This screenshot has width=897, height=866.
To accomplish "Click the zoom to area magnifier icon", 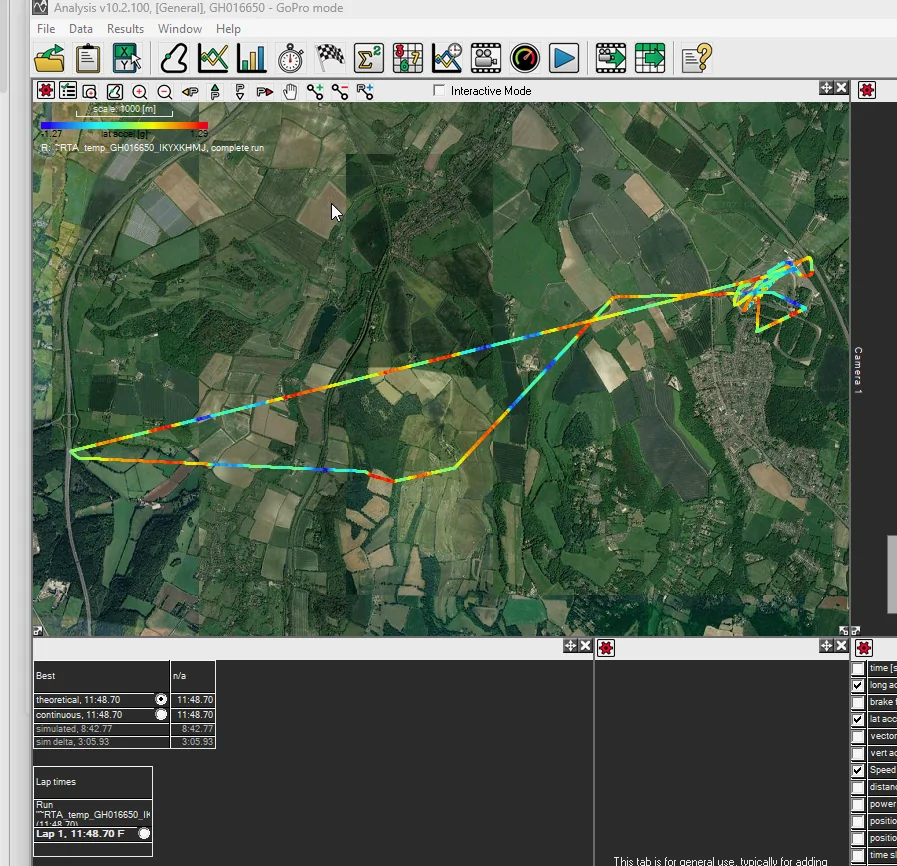I will (x=90, y=92).
